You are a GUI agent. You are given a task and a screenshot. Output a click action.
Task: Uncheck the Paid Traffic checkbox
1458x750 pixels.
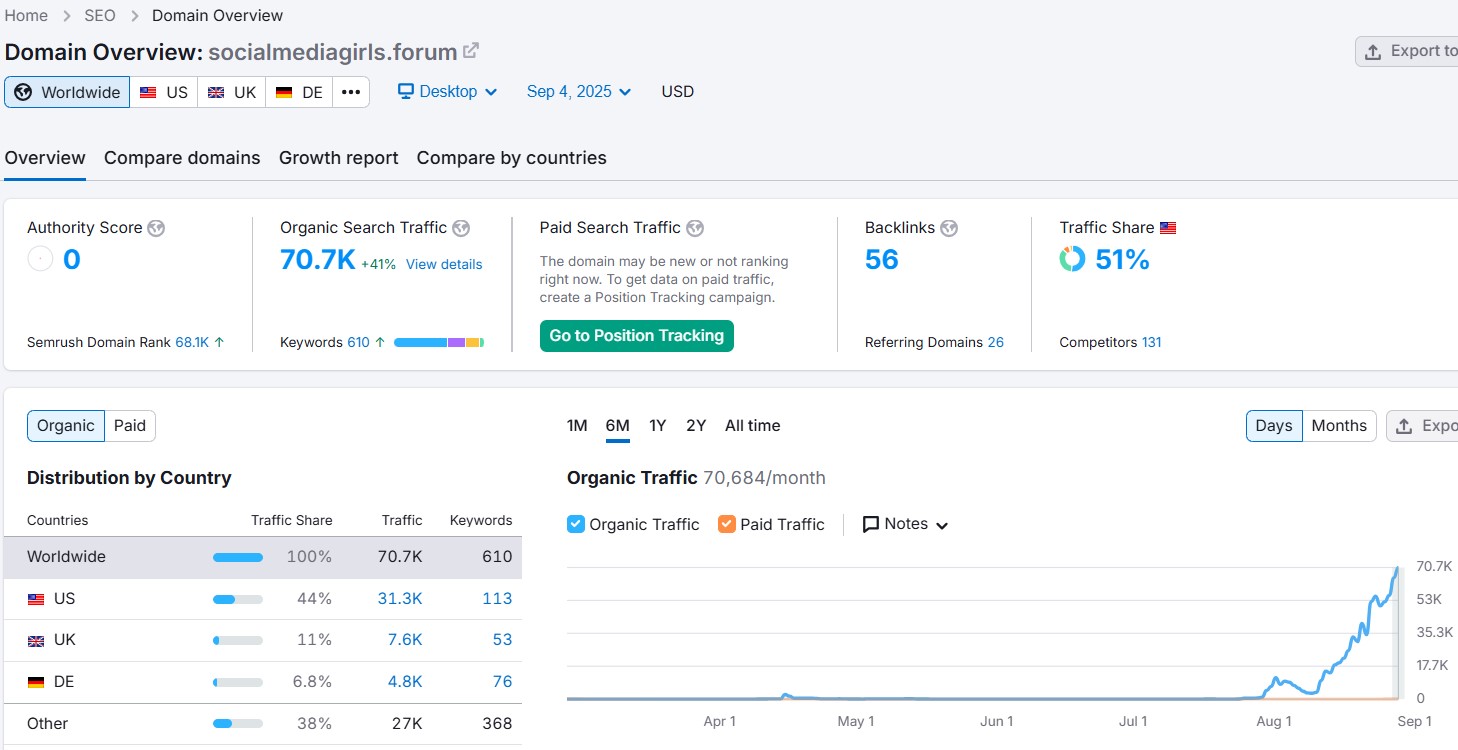click(727, 524)
